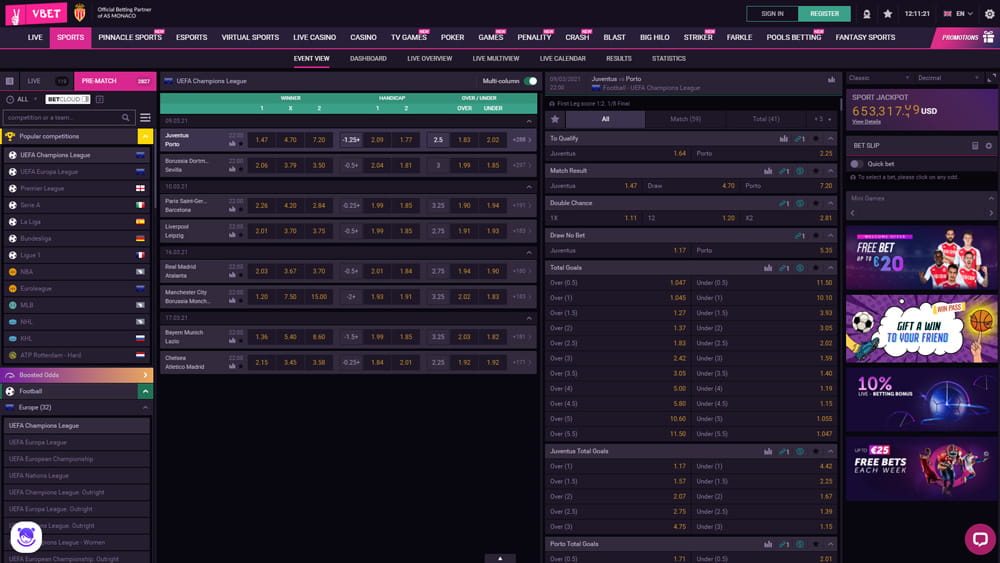Collapse the 09.03.21 date group

tap(529, 121)
